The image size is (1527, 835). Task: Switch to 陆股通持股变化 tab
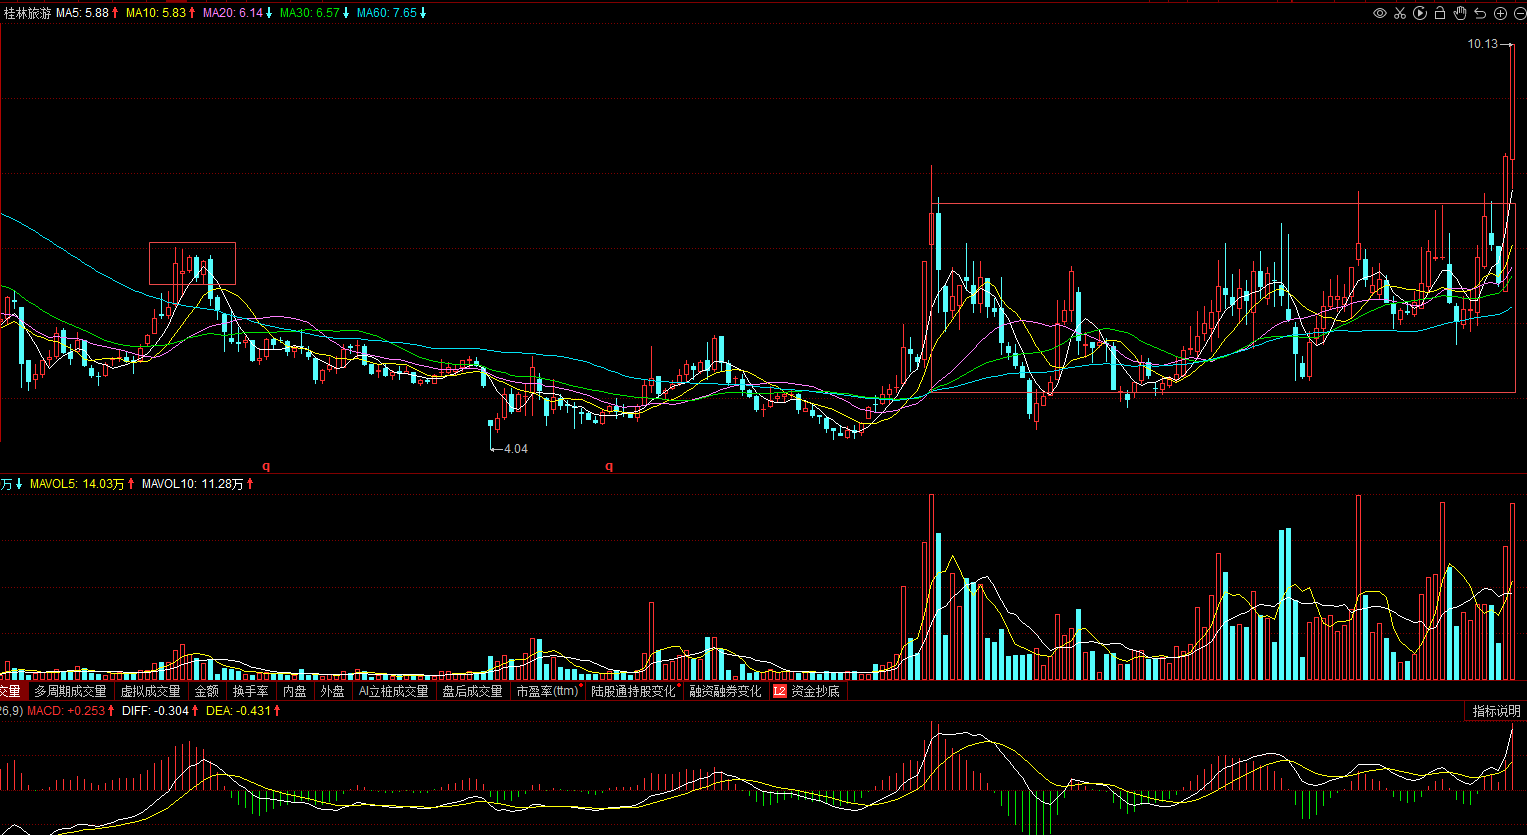coord(634,691)
